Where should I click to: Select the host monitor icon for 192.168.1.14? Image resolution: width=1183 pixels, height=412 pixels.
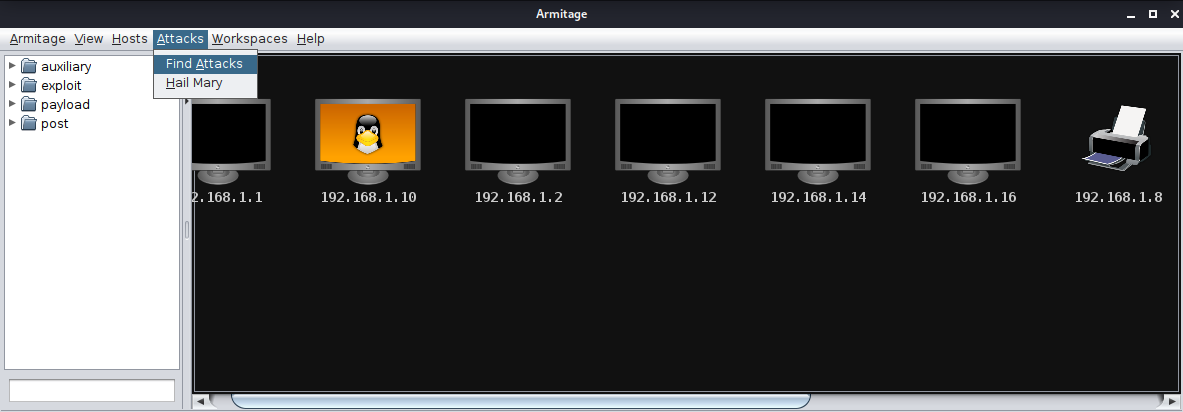tap(818, 141)
